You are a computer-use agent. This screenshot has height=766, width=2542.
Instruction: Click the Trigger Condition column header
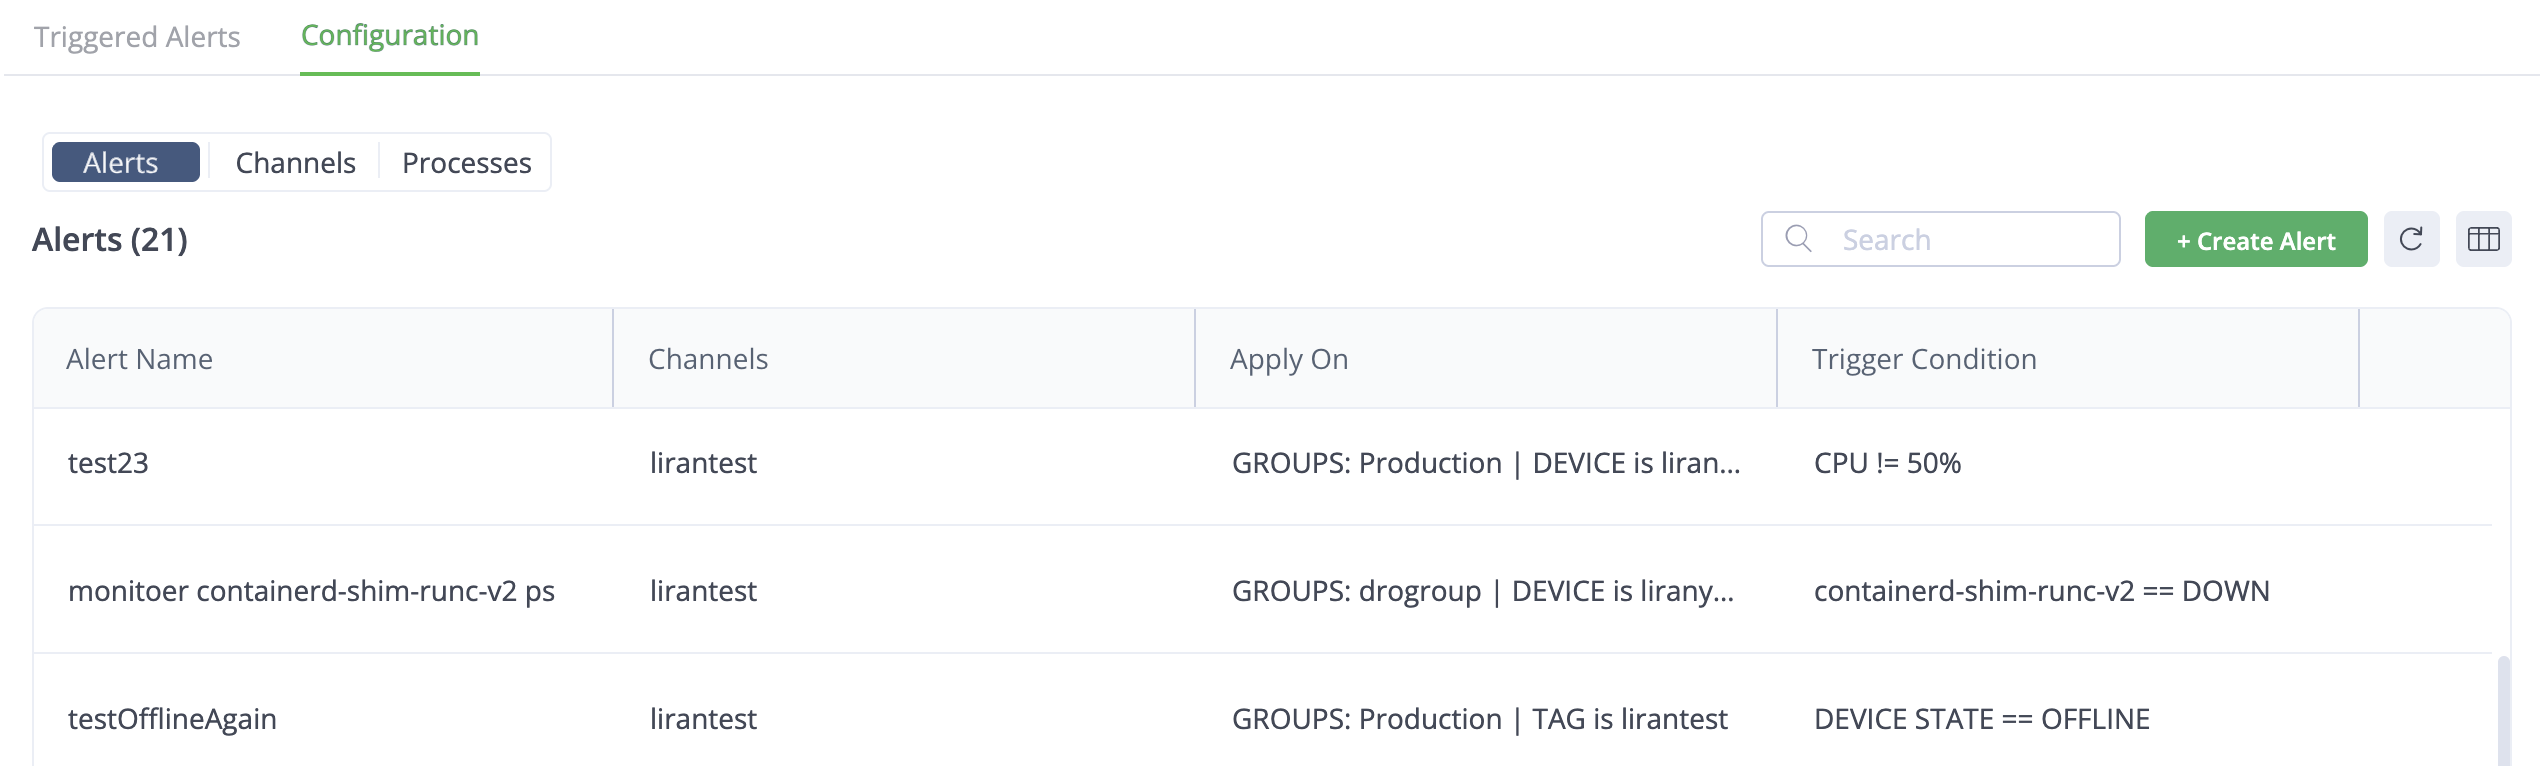(1924, 359)
